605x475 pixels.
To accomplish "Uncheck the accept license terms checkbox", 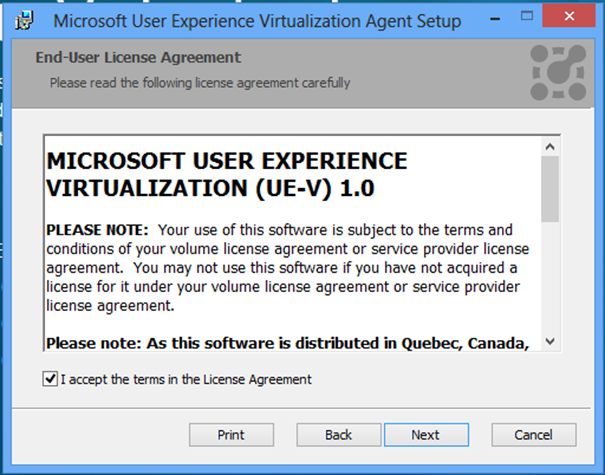I will click(x=50, y=379).
